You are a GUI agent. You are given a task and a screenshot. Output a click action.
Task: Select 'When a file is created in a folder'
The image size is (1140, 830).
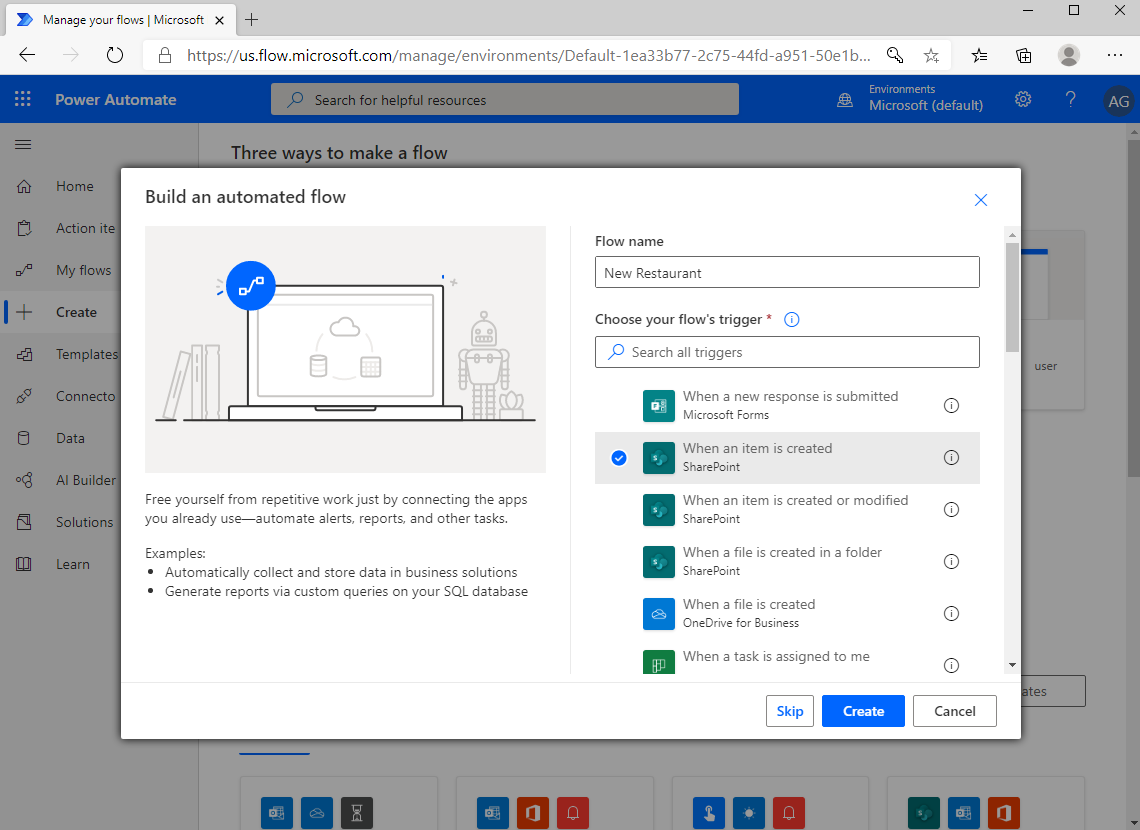[787, 562]
